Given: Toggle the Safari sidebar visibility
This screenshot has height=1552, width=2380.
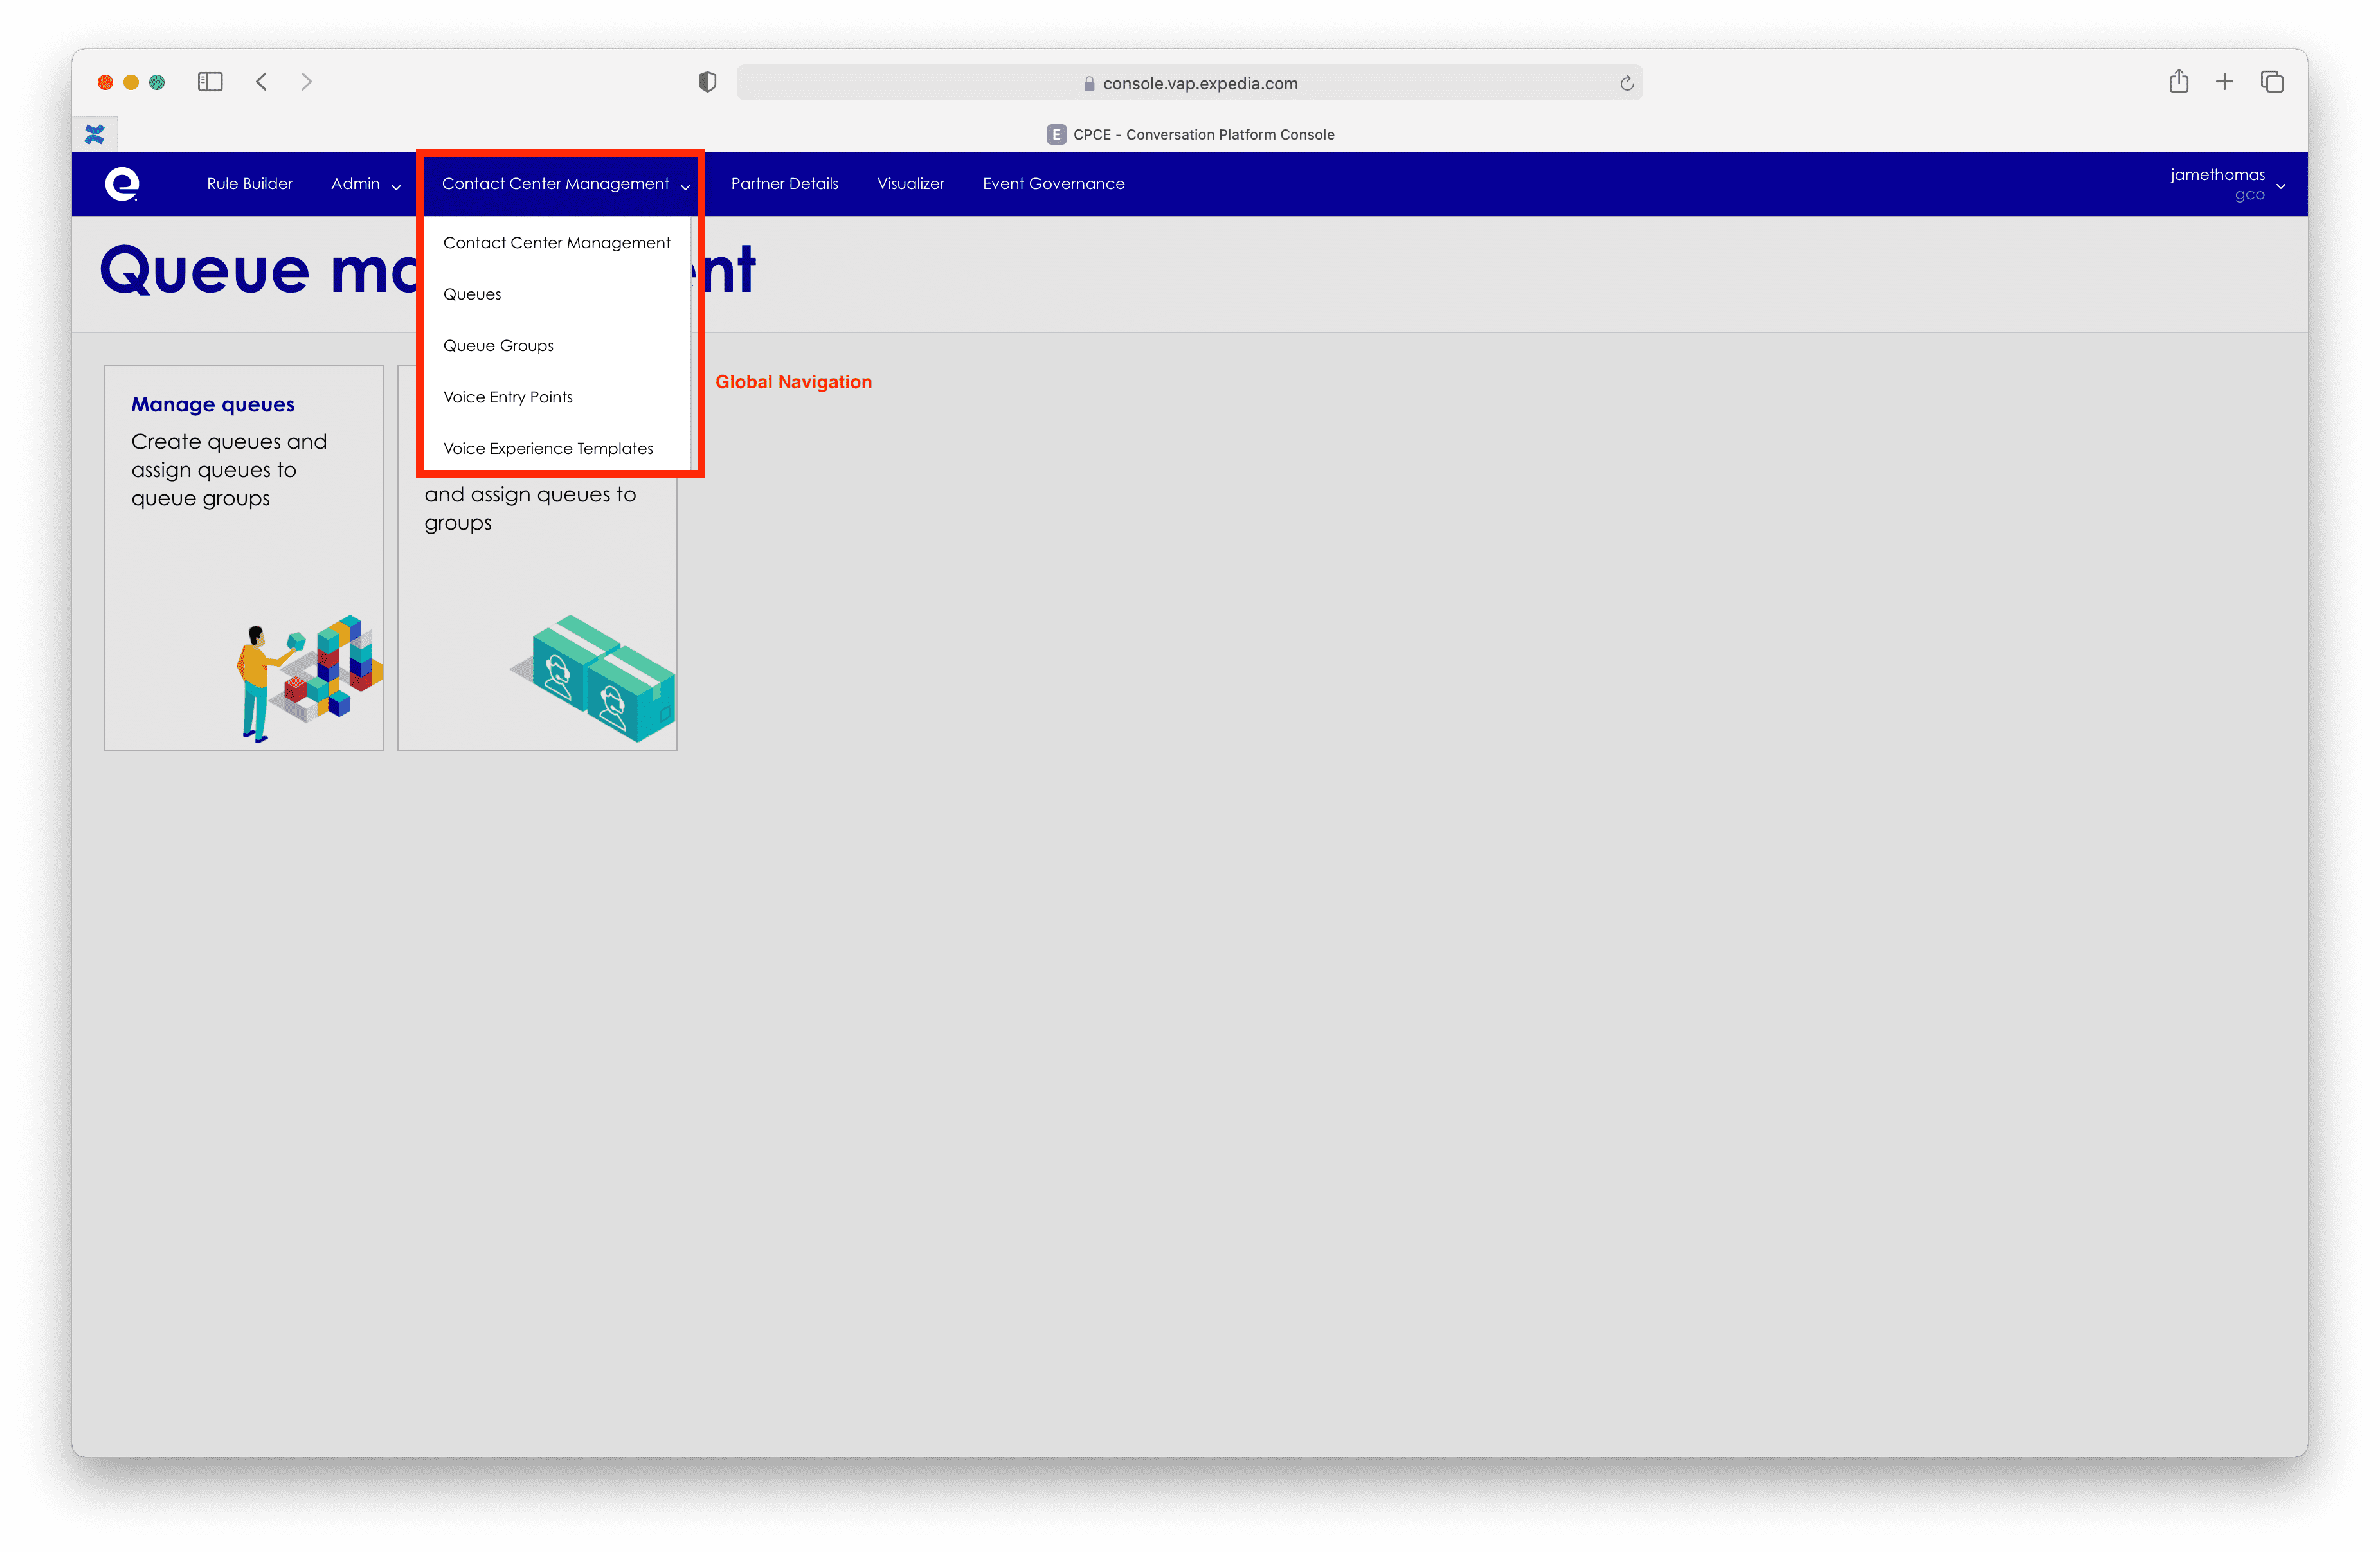Looking at the screenshot, I should click(x=210, y=81).
